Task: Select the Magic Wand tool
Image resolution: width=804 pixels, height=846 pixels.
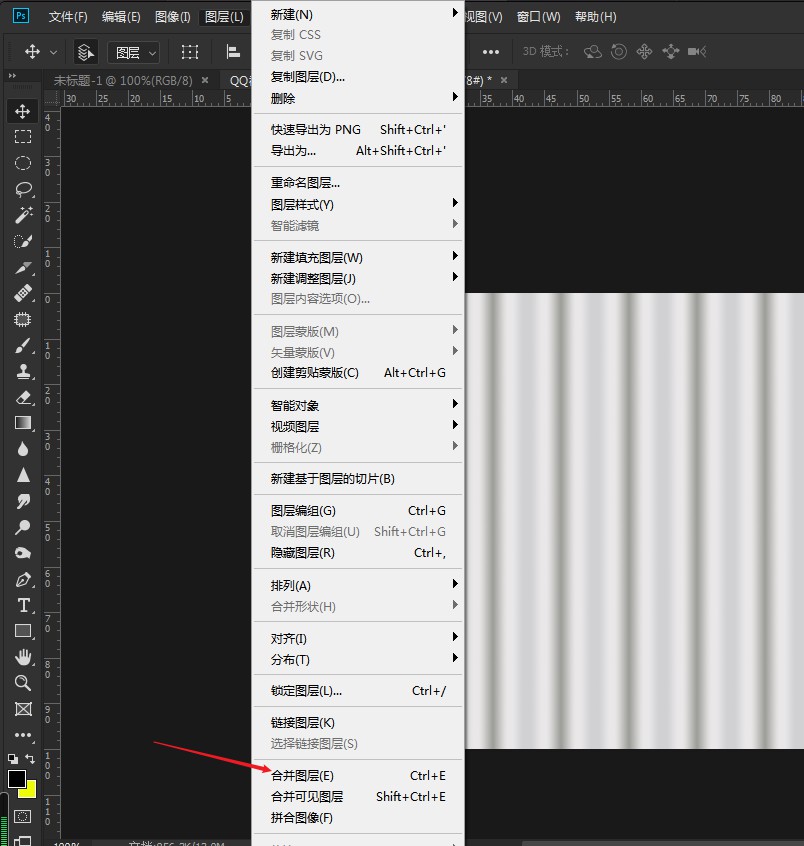Action: click(23, 215)
